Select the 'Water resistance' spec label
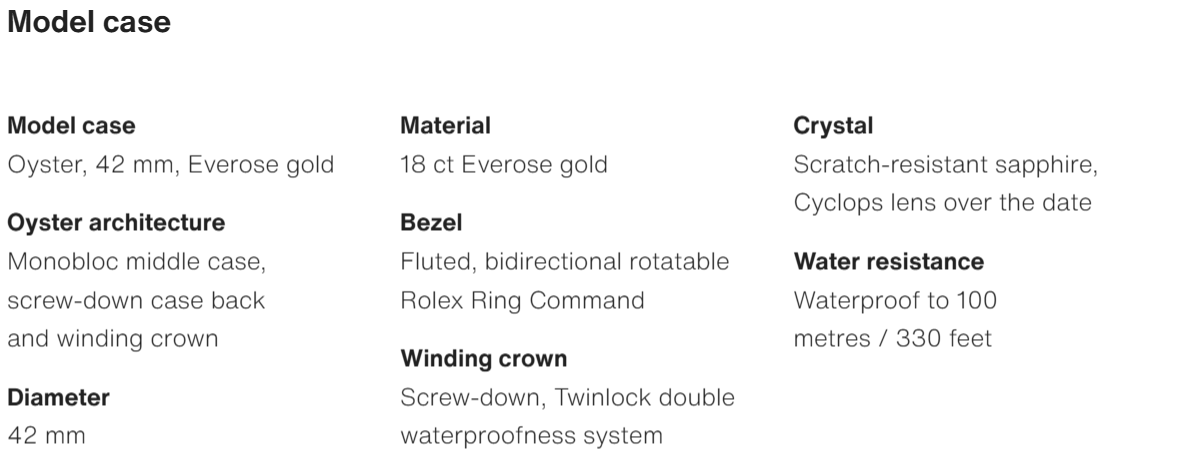Viewport: 1189px width, 462px height. coord(888,262)
